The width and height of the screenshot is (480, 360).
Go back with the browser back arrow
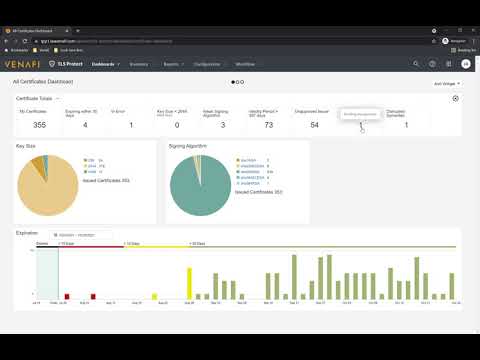[6, 41]
